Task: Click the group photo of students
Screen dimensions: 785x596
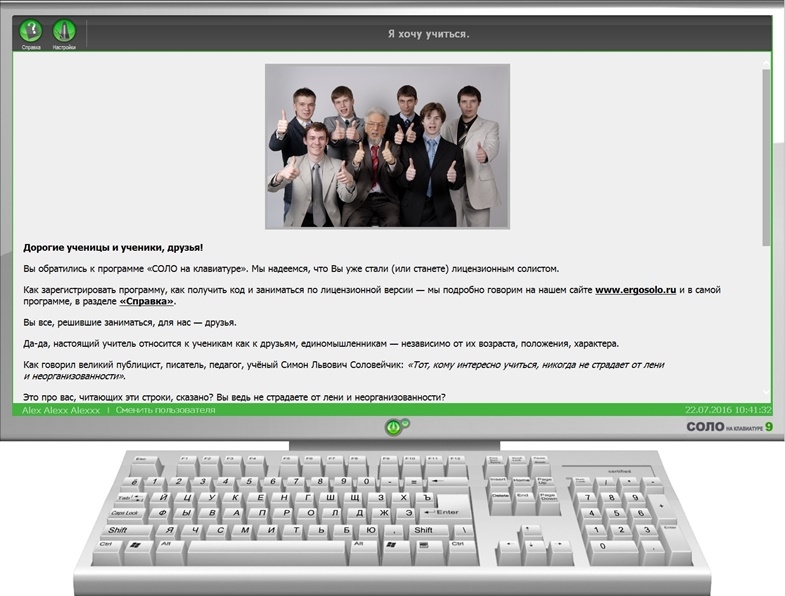Action: click(x=387, y=146)
